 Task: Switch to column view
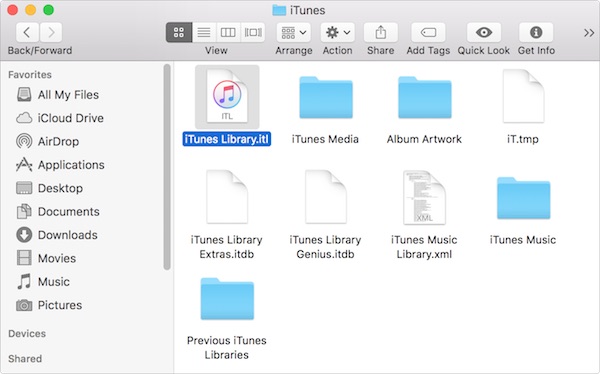click(228, 33)
